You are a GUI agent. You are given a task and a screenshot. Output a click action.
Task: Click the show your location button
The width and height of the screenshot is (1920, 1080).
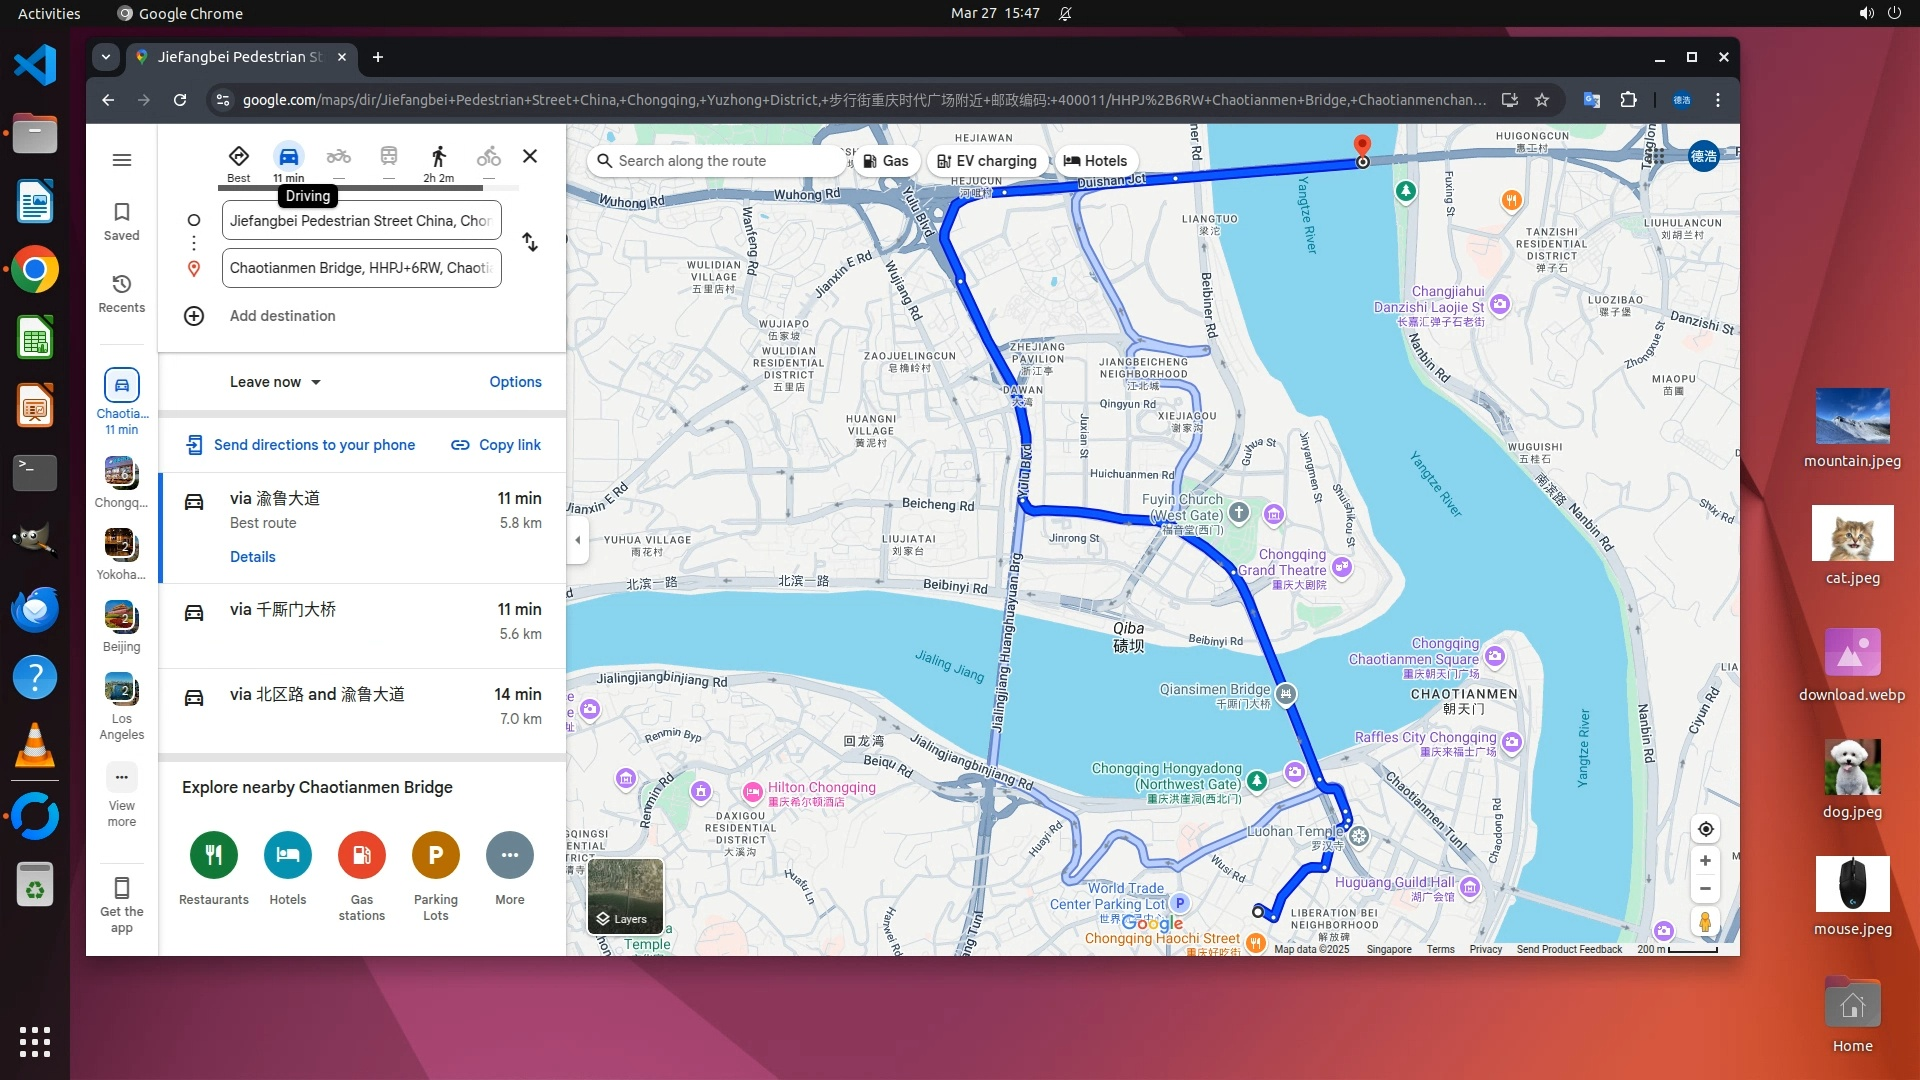pyautogui.click(x=1705, y=829)
